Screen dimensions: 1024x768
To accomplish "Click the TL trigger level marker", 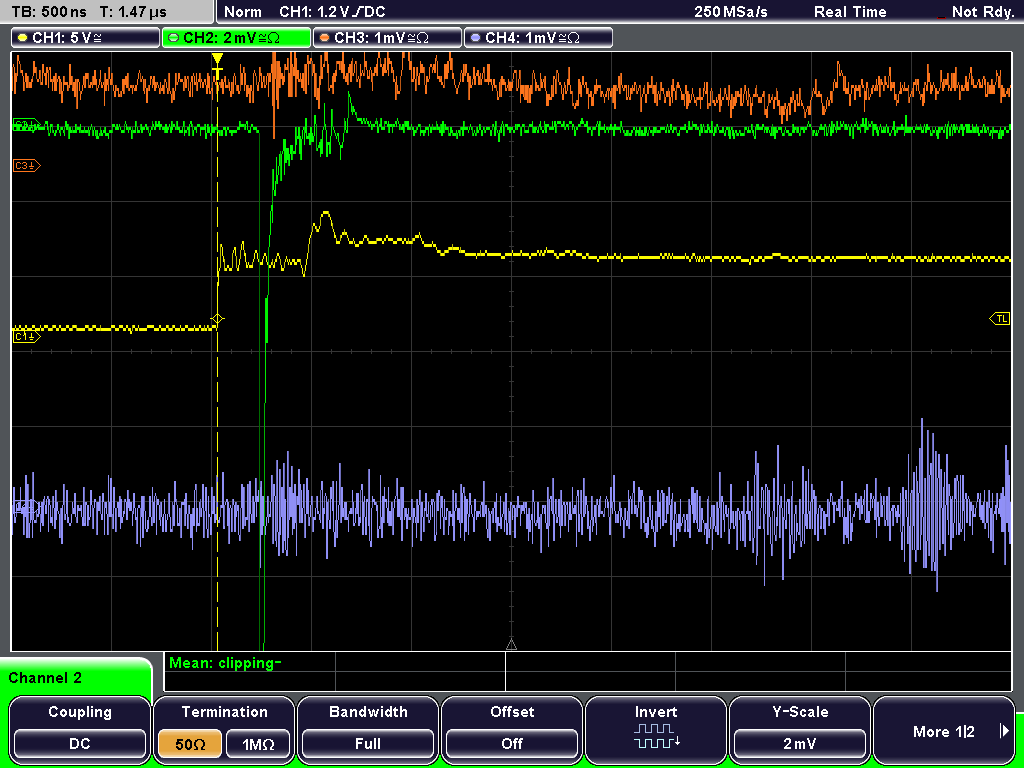I will (1000, 319).
